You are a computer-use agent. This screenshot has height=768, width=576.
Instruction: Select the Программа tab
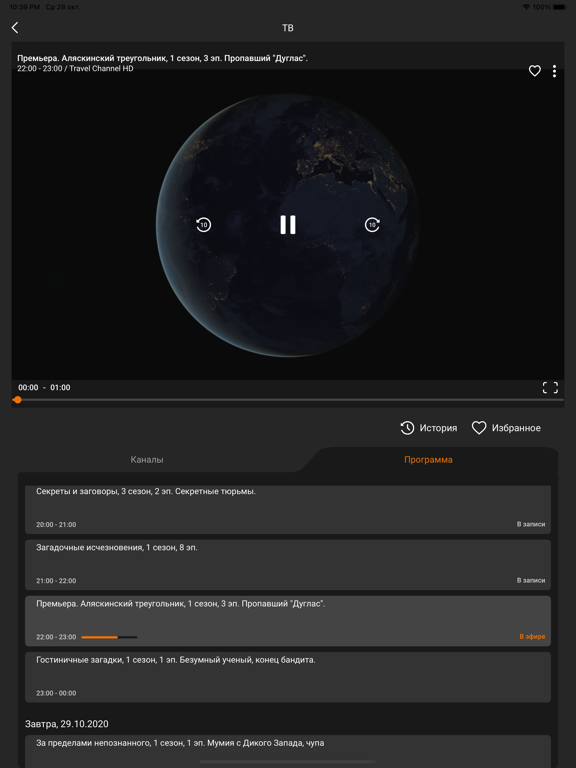[x=428, y=459]
